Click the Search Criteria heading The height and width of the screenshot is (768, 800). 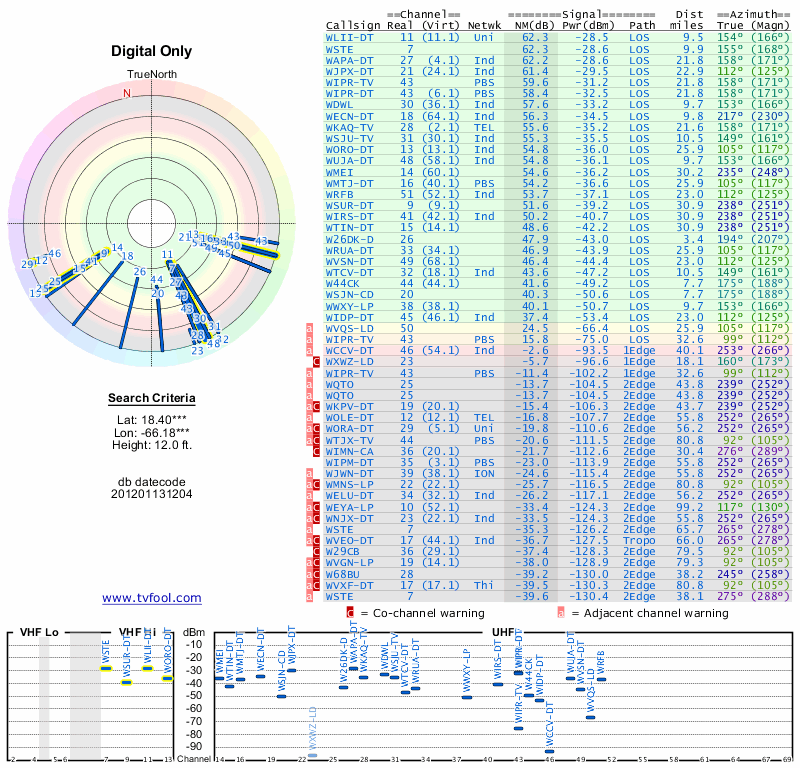pyautogui.click(x=152, y=398)
